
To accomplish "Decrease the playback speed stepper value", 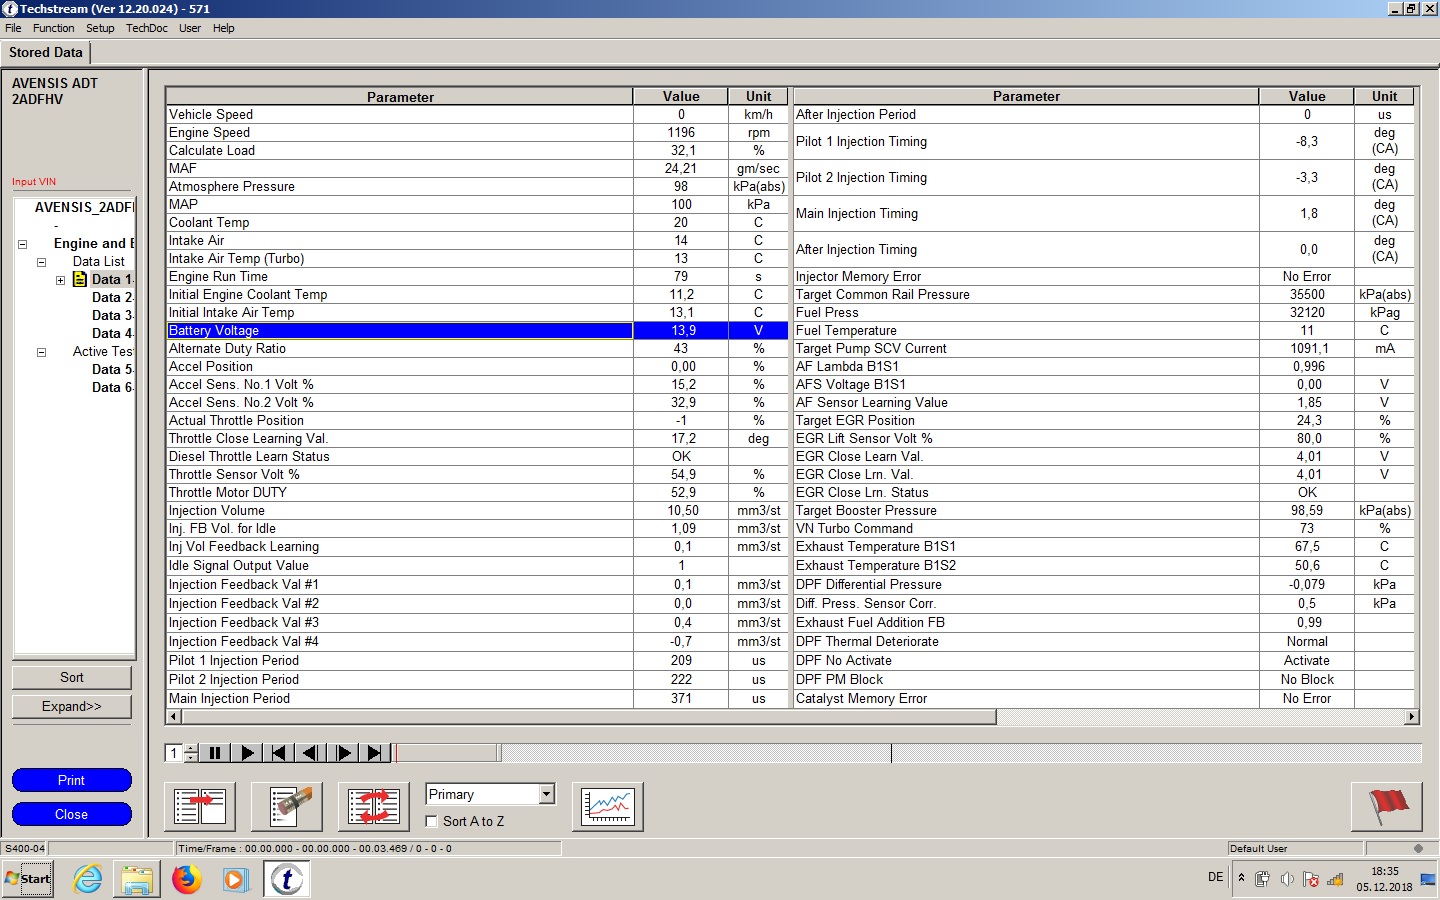I will (191, 758).
